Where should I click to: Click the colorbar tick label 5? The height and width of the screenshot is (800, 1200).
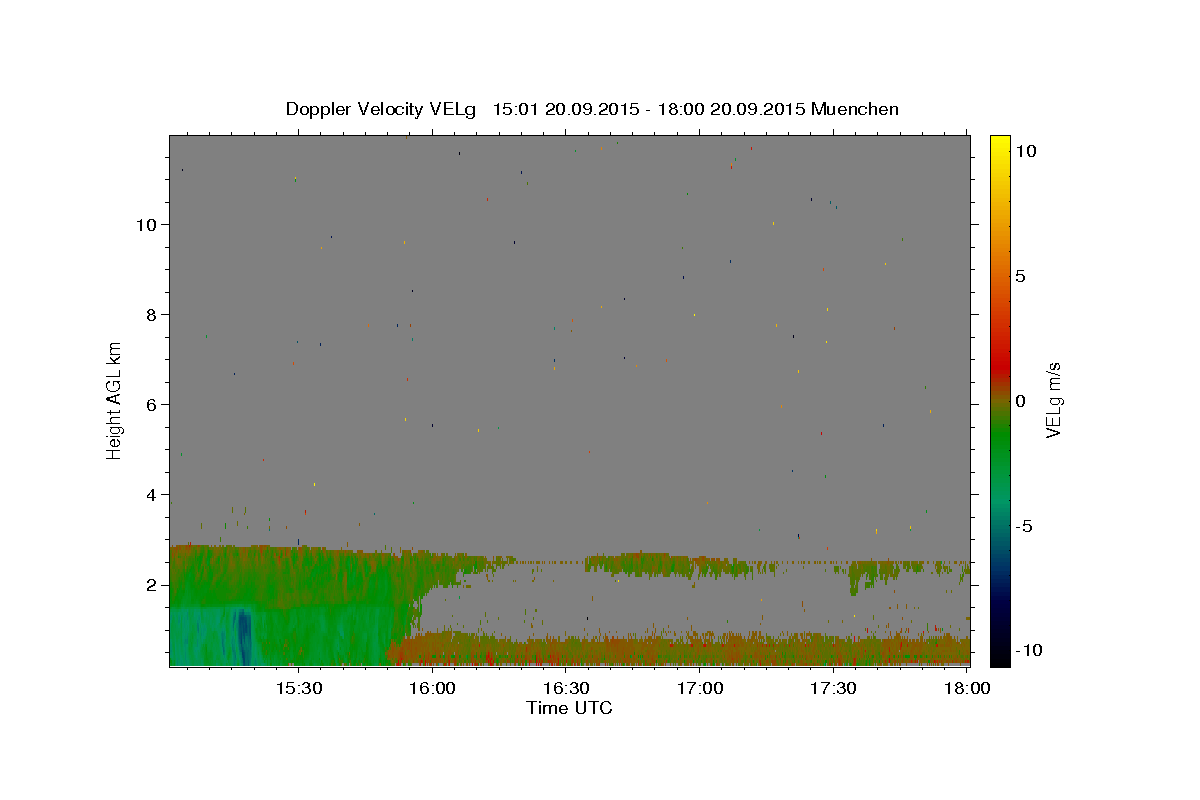[1020, 275]
